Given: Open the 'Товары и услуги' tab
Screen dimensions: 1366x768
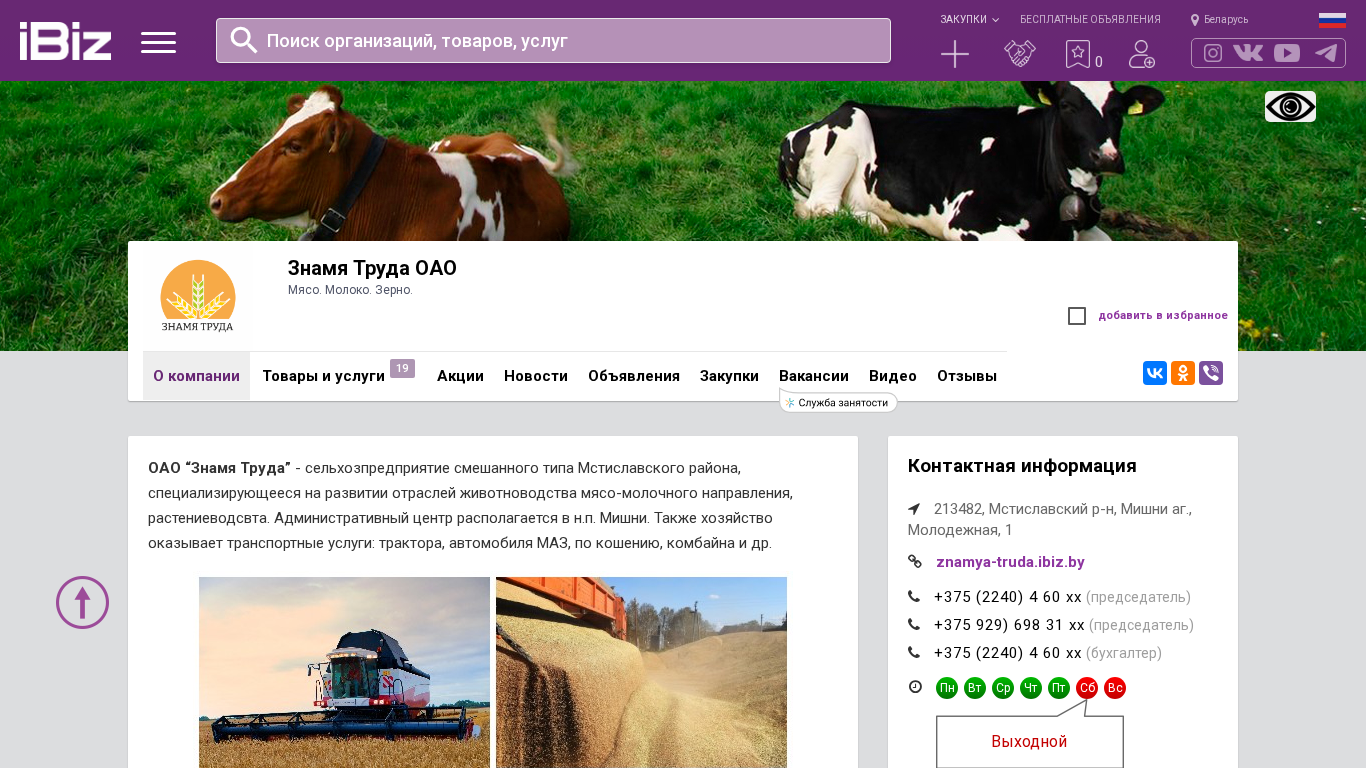Looking at the screenshot, I should [x=324, y=376].
